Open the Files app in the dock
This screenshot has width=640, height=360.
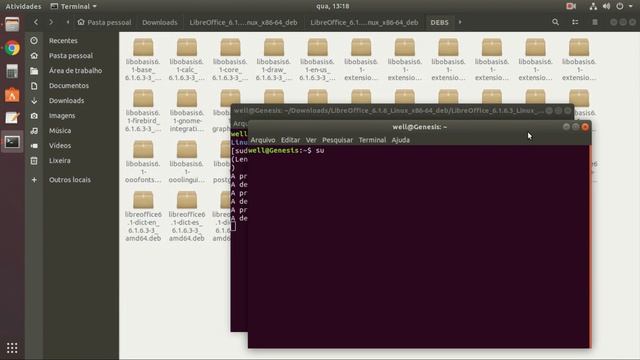(x=12, y=25)
